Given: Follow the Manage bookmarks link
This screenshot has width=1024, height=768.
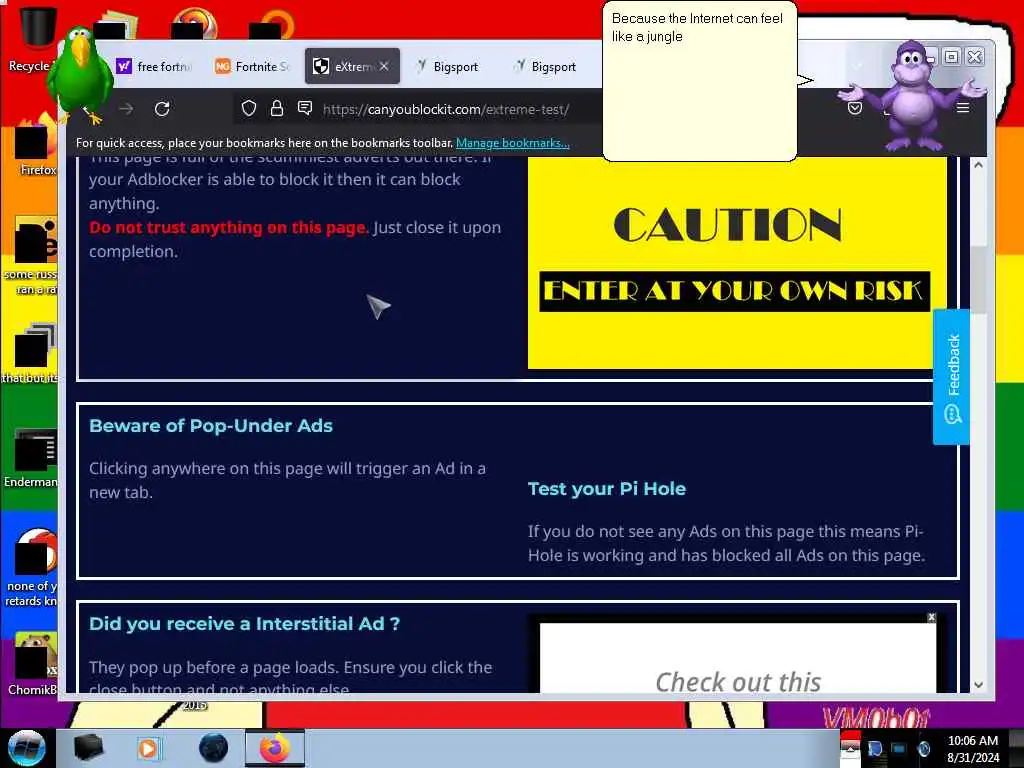Looking at the screenshot, I should 513,142.
